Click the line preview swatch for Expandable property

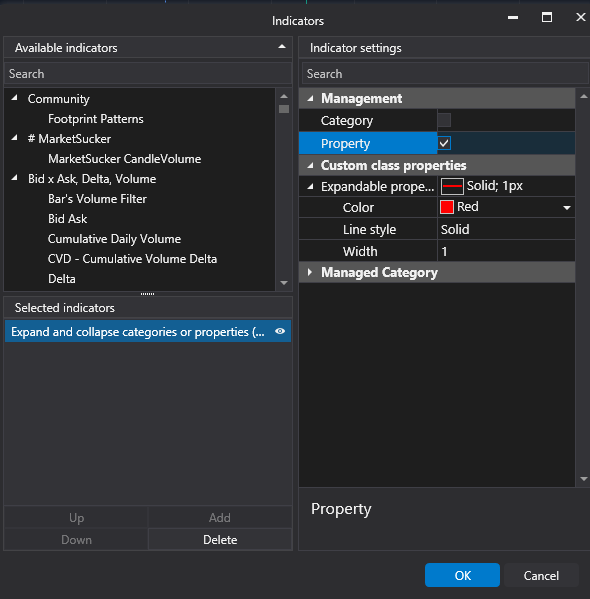point(452,186)
